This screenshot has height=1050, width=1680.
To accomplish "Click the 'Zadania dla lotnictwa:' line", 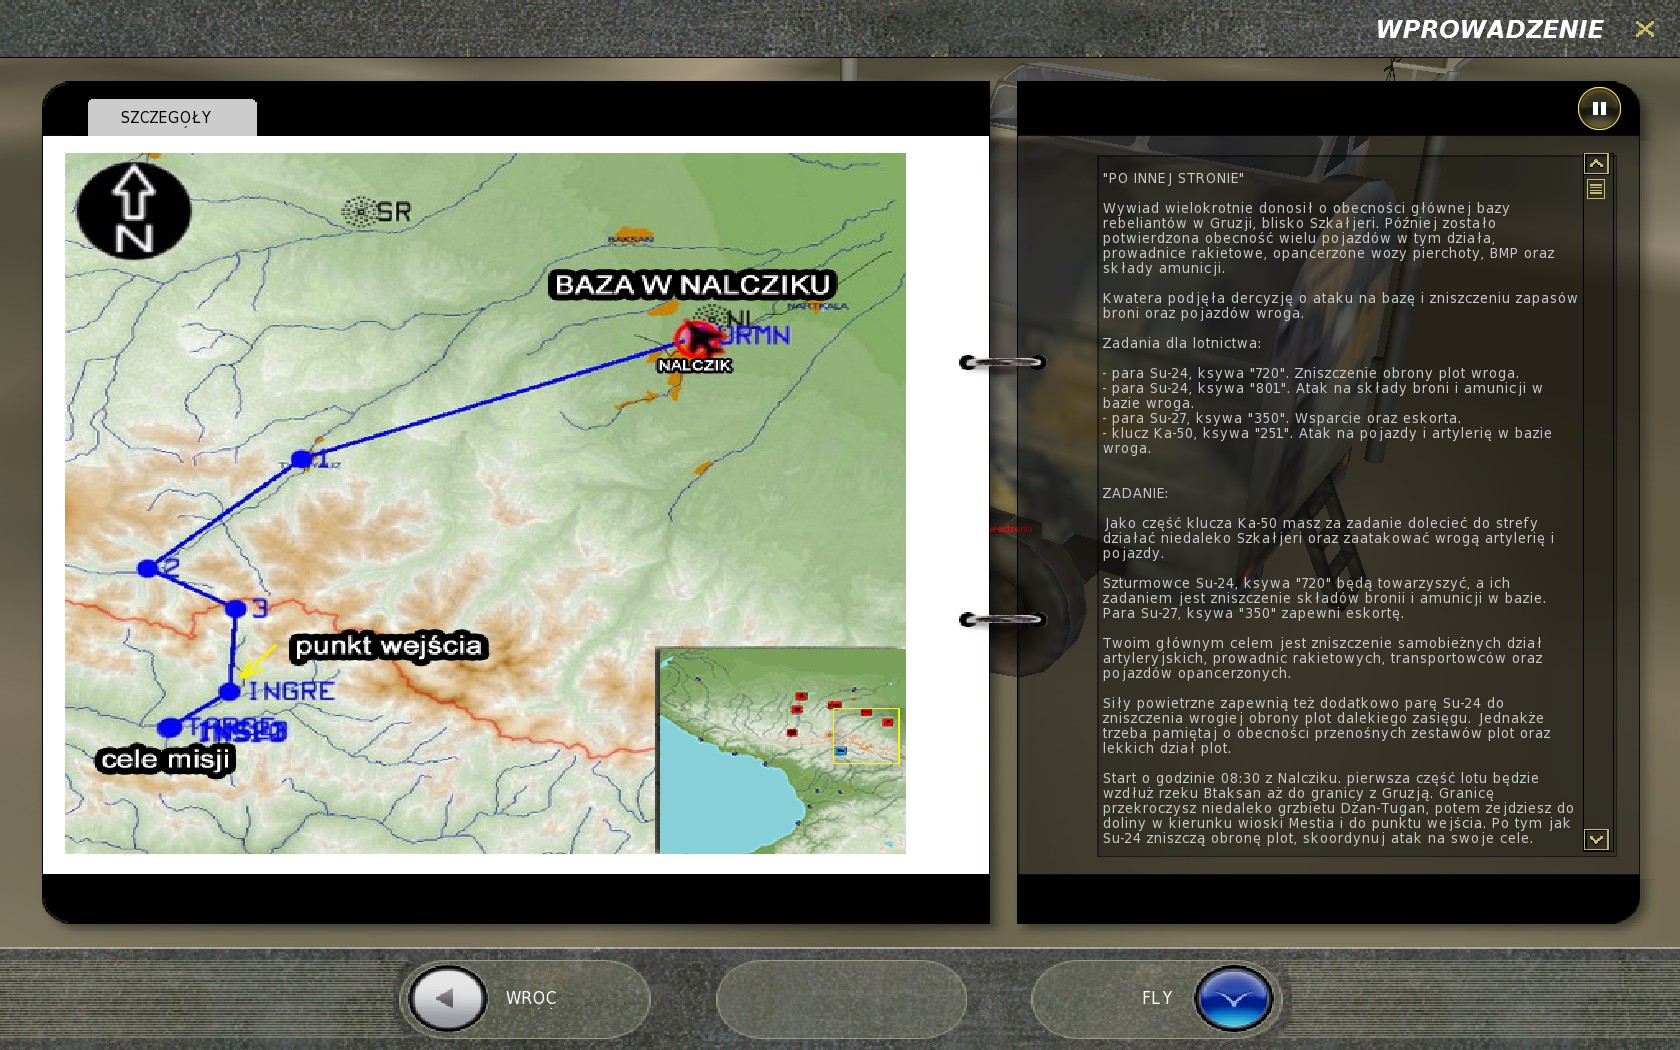I will (x=1182, y=343).
